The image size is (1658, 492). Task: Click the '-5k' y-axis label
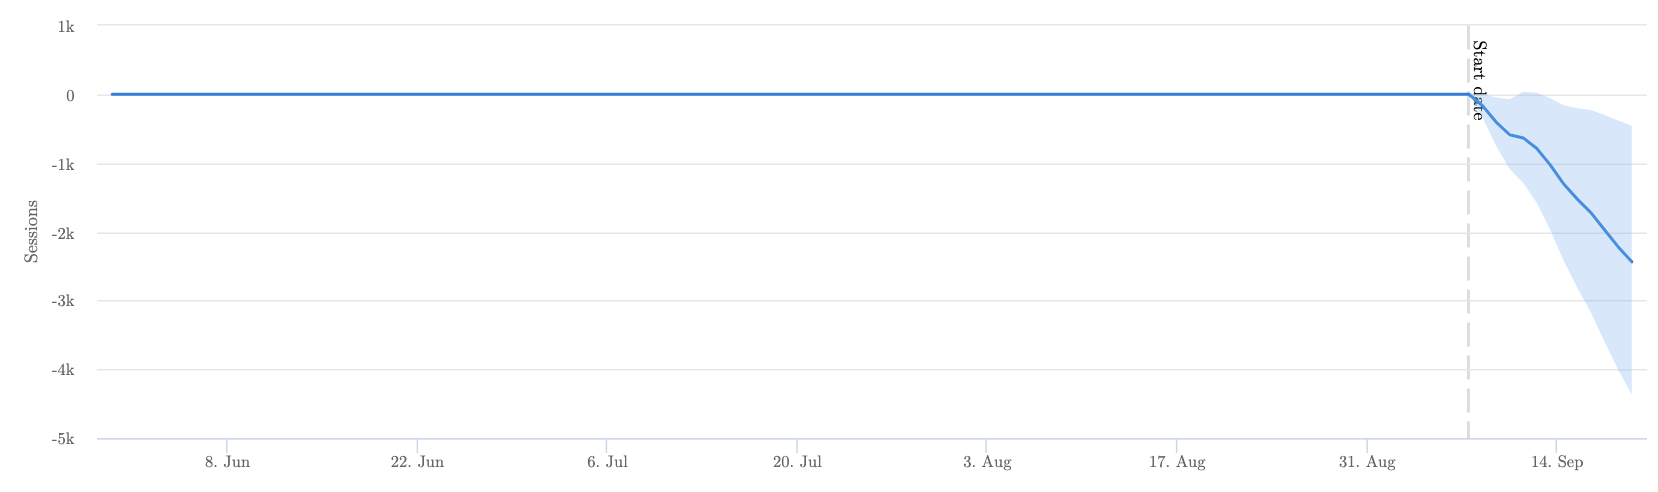tap(63, 439)
